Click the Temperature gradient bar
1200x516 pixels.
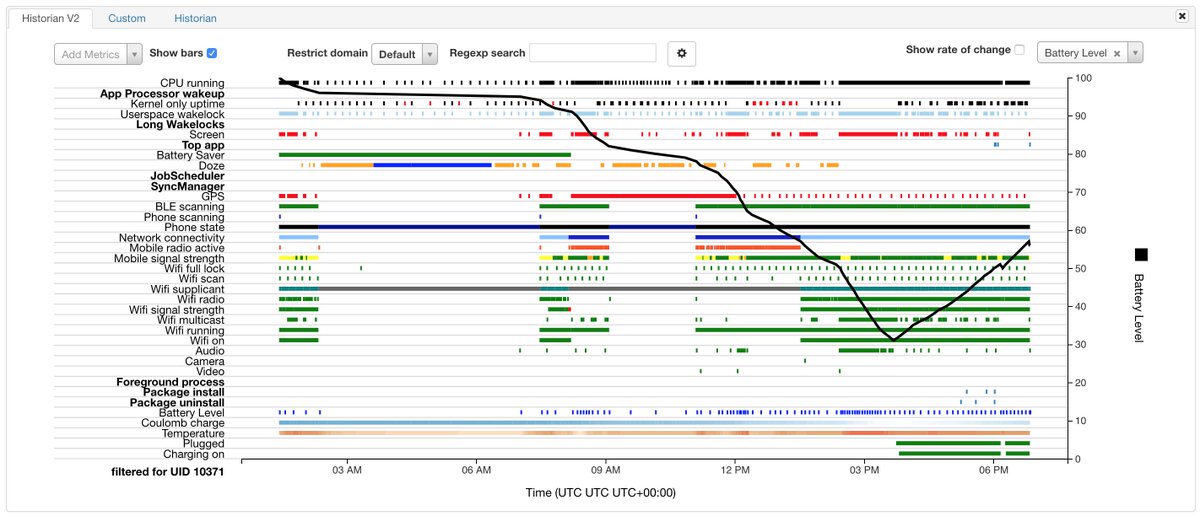[x=654, y=433]
